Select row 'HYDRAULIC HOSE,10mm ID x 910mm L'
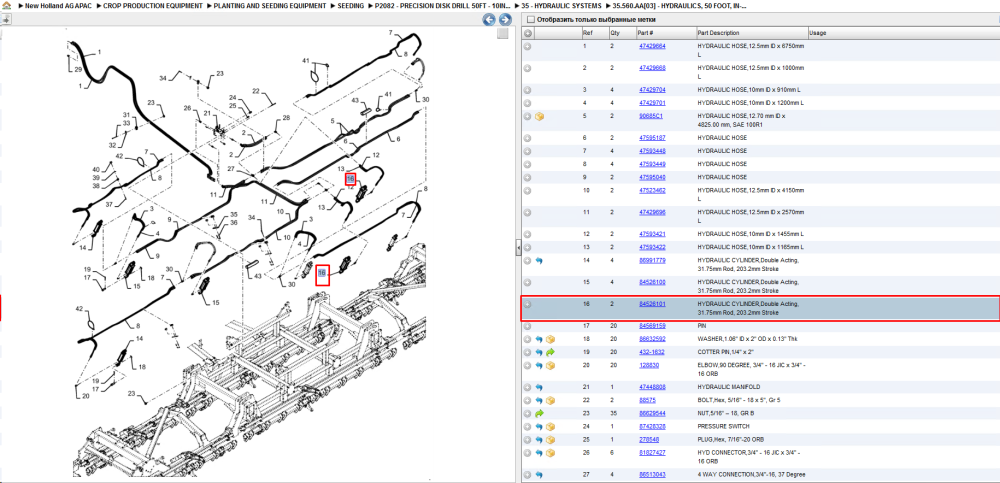The image size is (1000, 483). [x=760, y=90]
